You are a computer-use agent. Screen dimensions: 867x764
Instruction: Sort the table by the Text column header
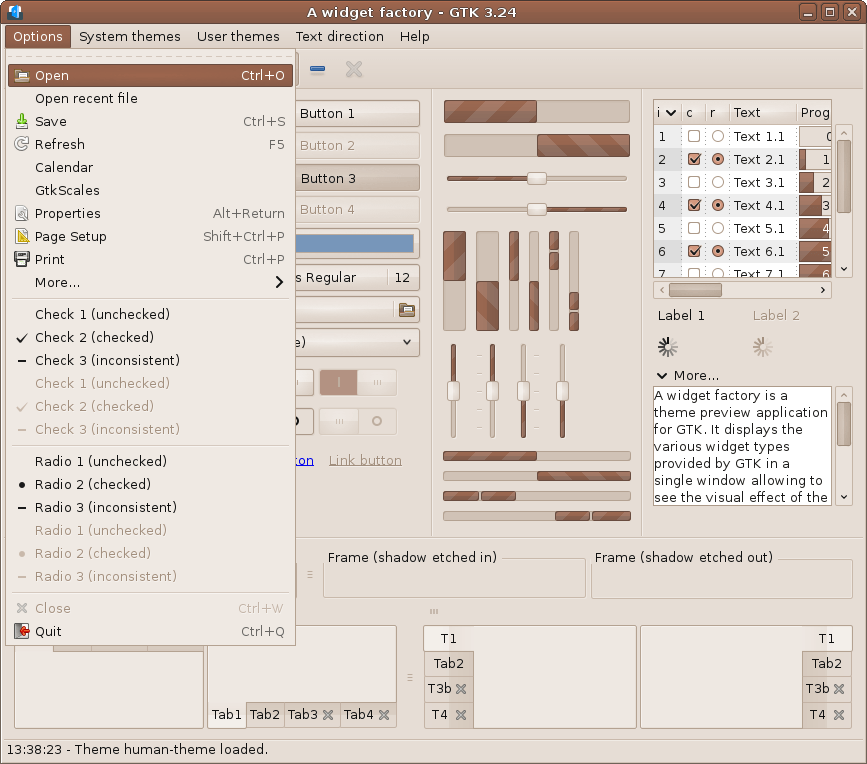tap(762, 113)
